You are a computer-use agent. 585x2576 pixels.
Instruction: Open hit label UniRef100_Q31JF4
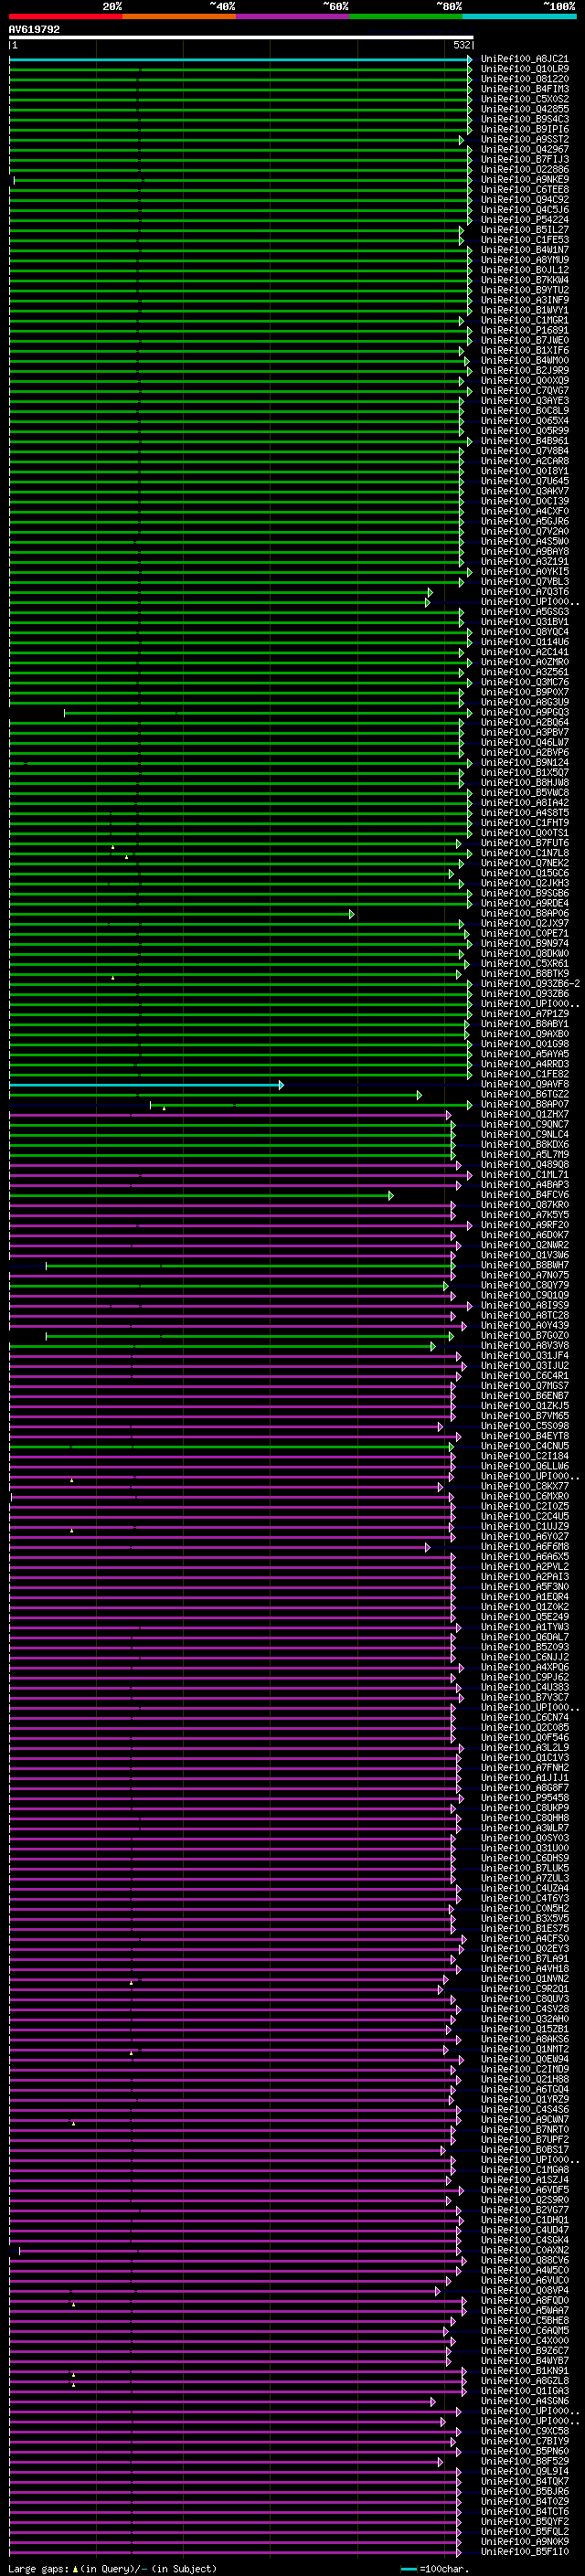tap(525, 1356)
